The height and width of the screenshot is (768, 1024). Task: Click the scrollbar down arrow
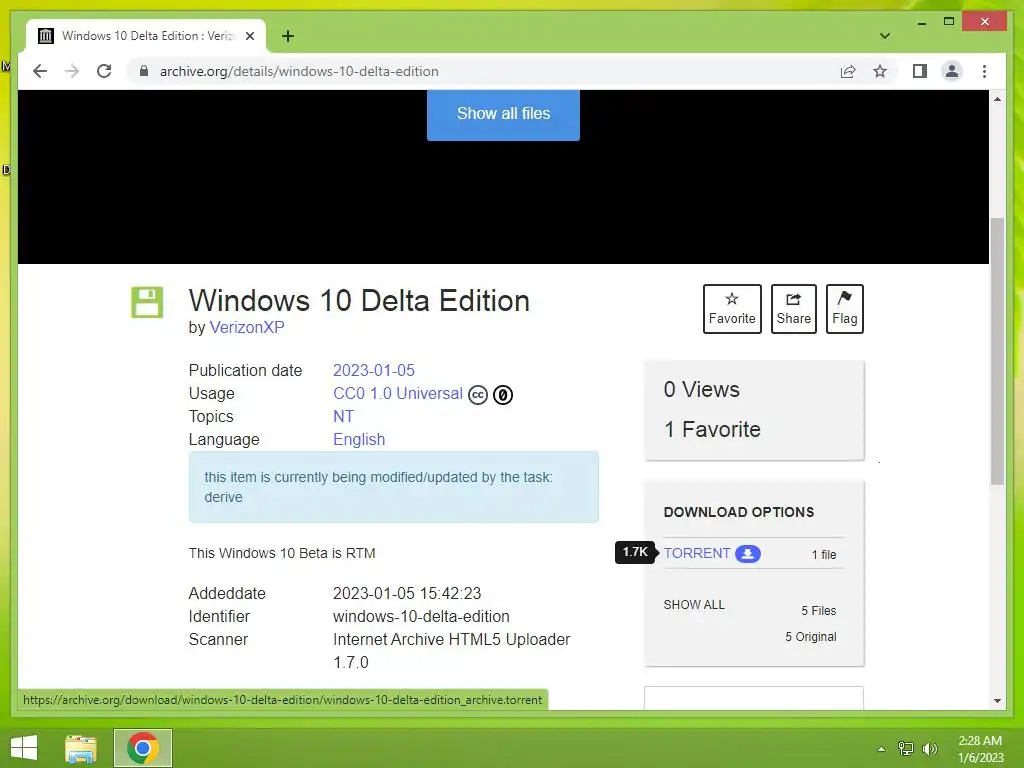pyautogui.click(x=997, y=701)
